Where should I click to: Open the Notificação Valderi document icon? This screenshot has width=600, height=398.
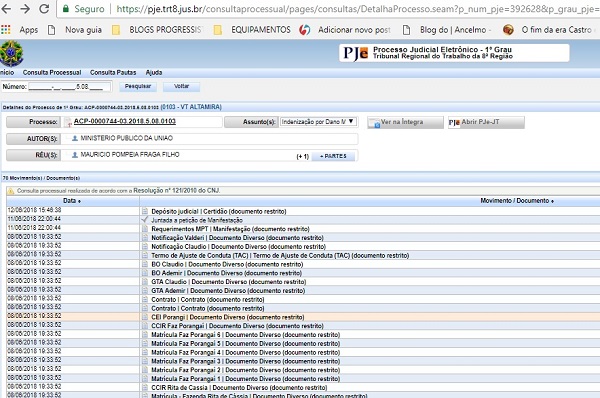(x=145, y=238)
